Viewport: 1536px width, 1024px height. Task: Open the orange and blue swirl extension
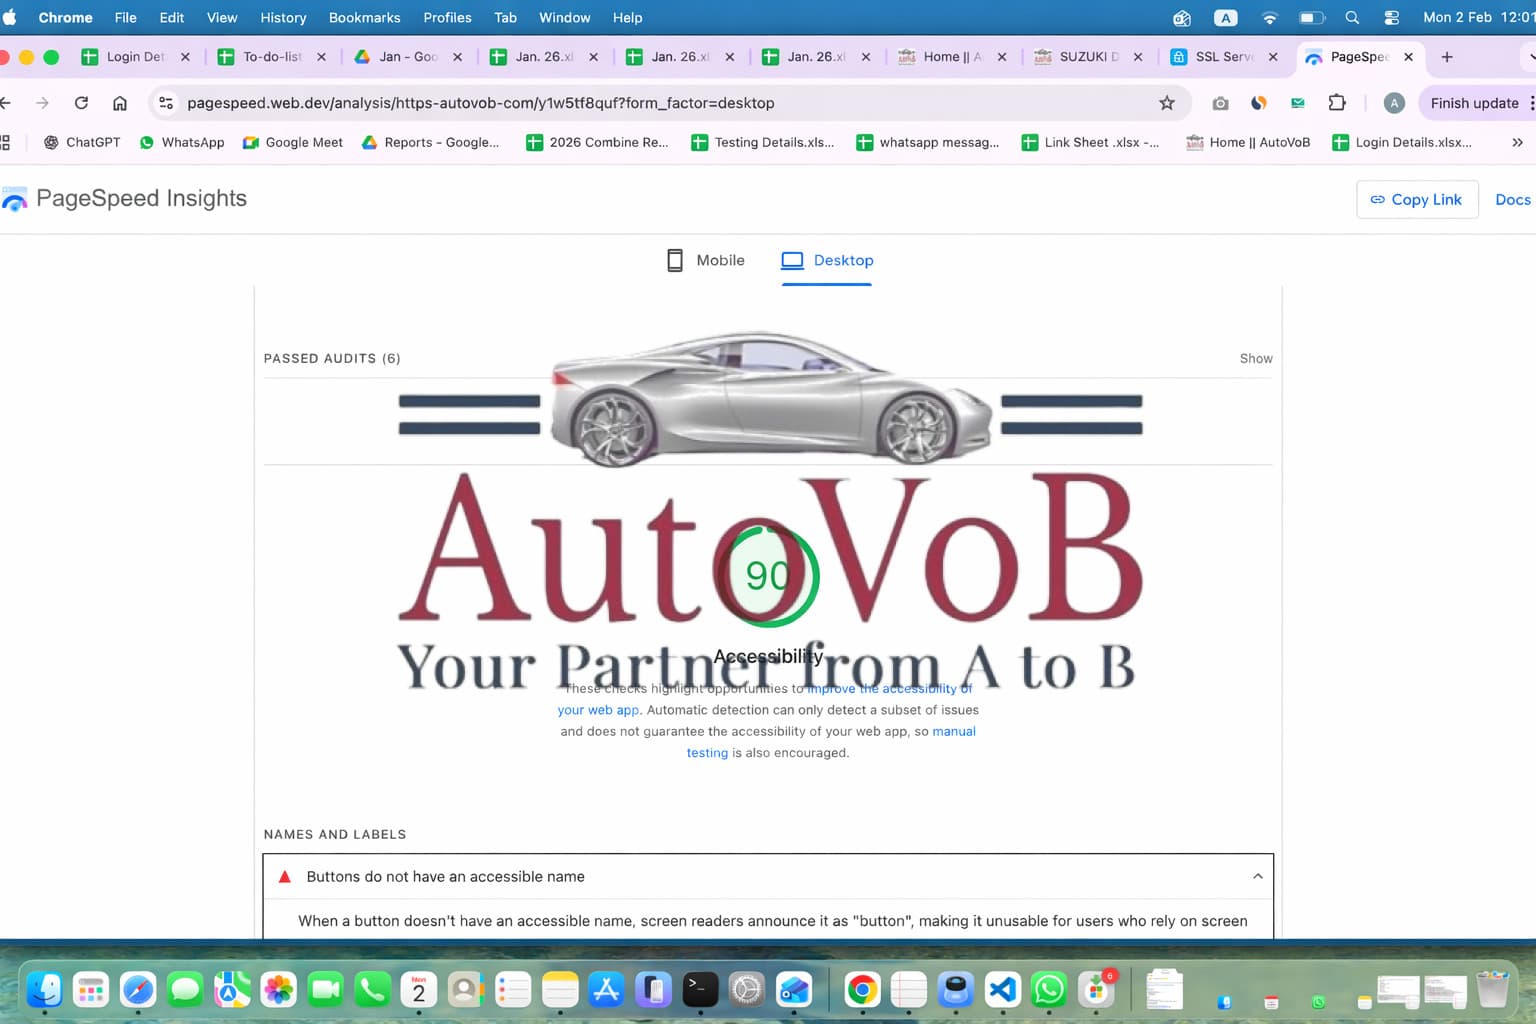[1259, 103]
